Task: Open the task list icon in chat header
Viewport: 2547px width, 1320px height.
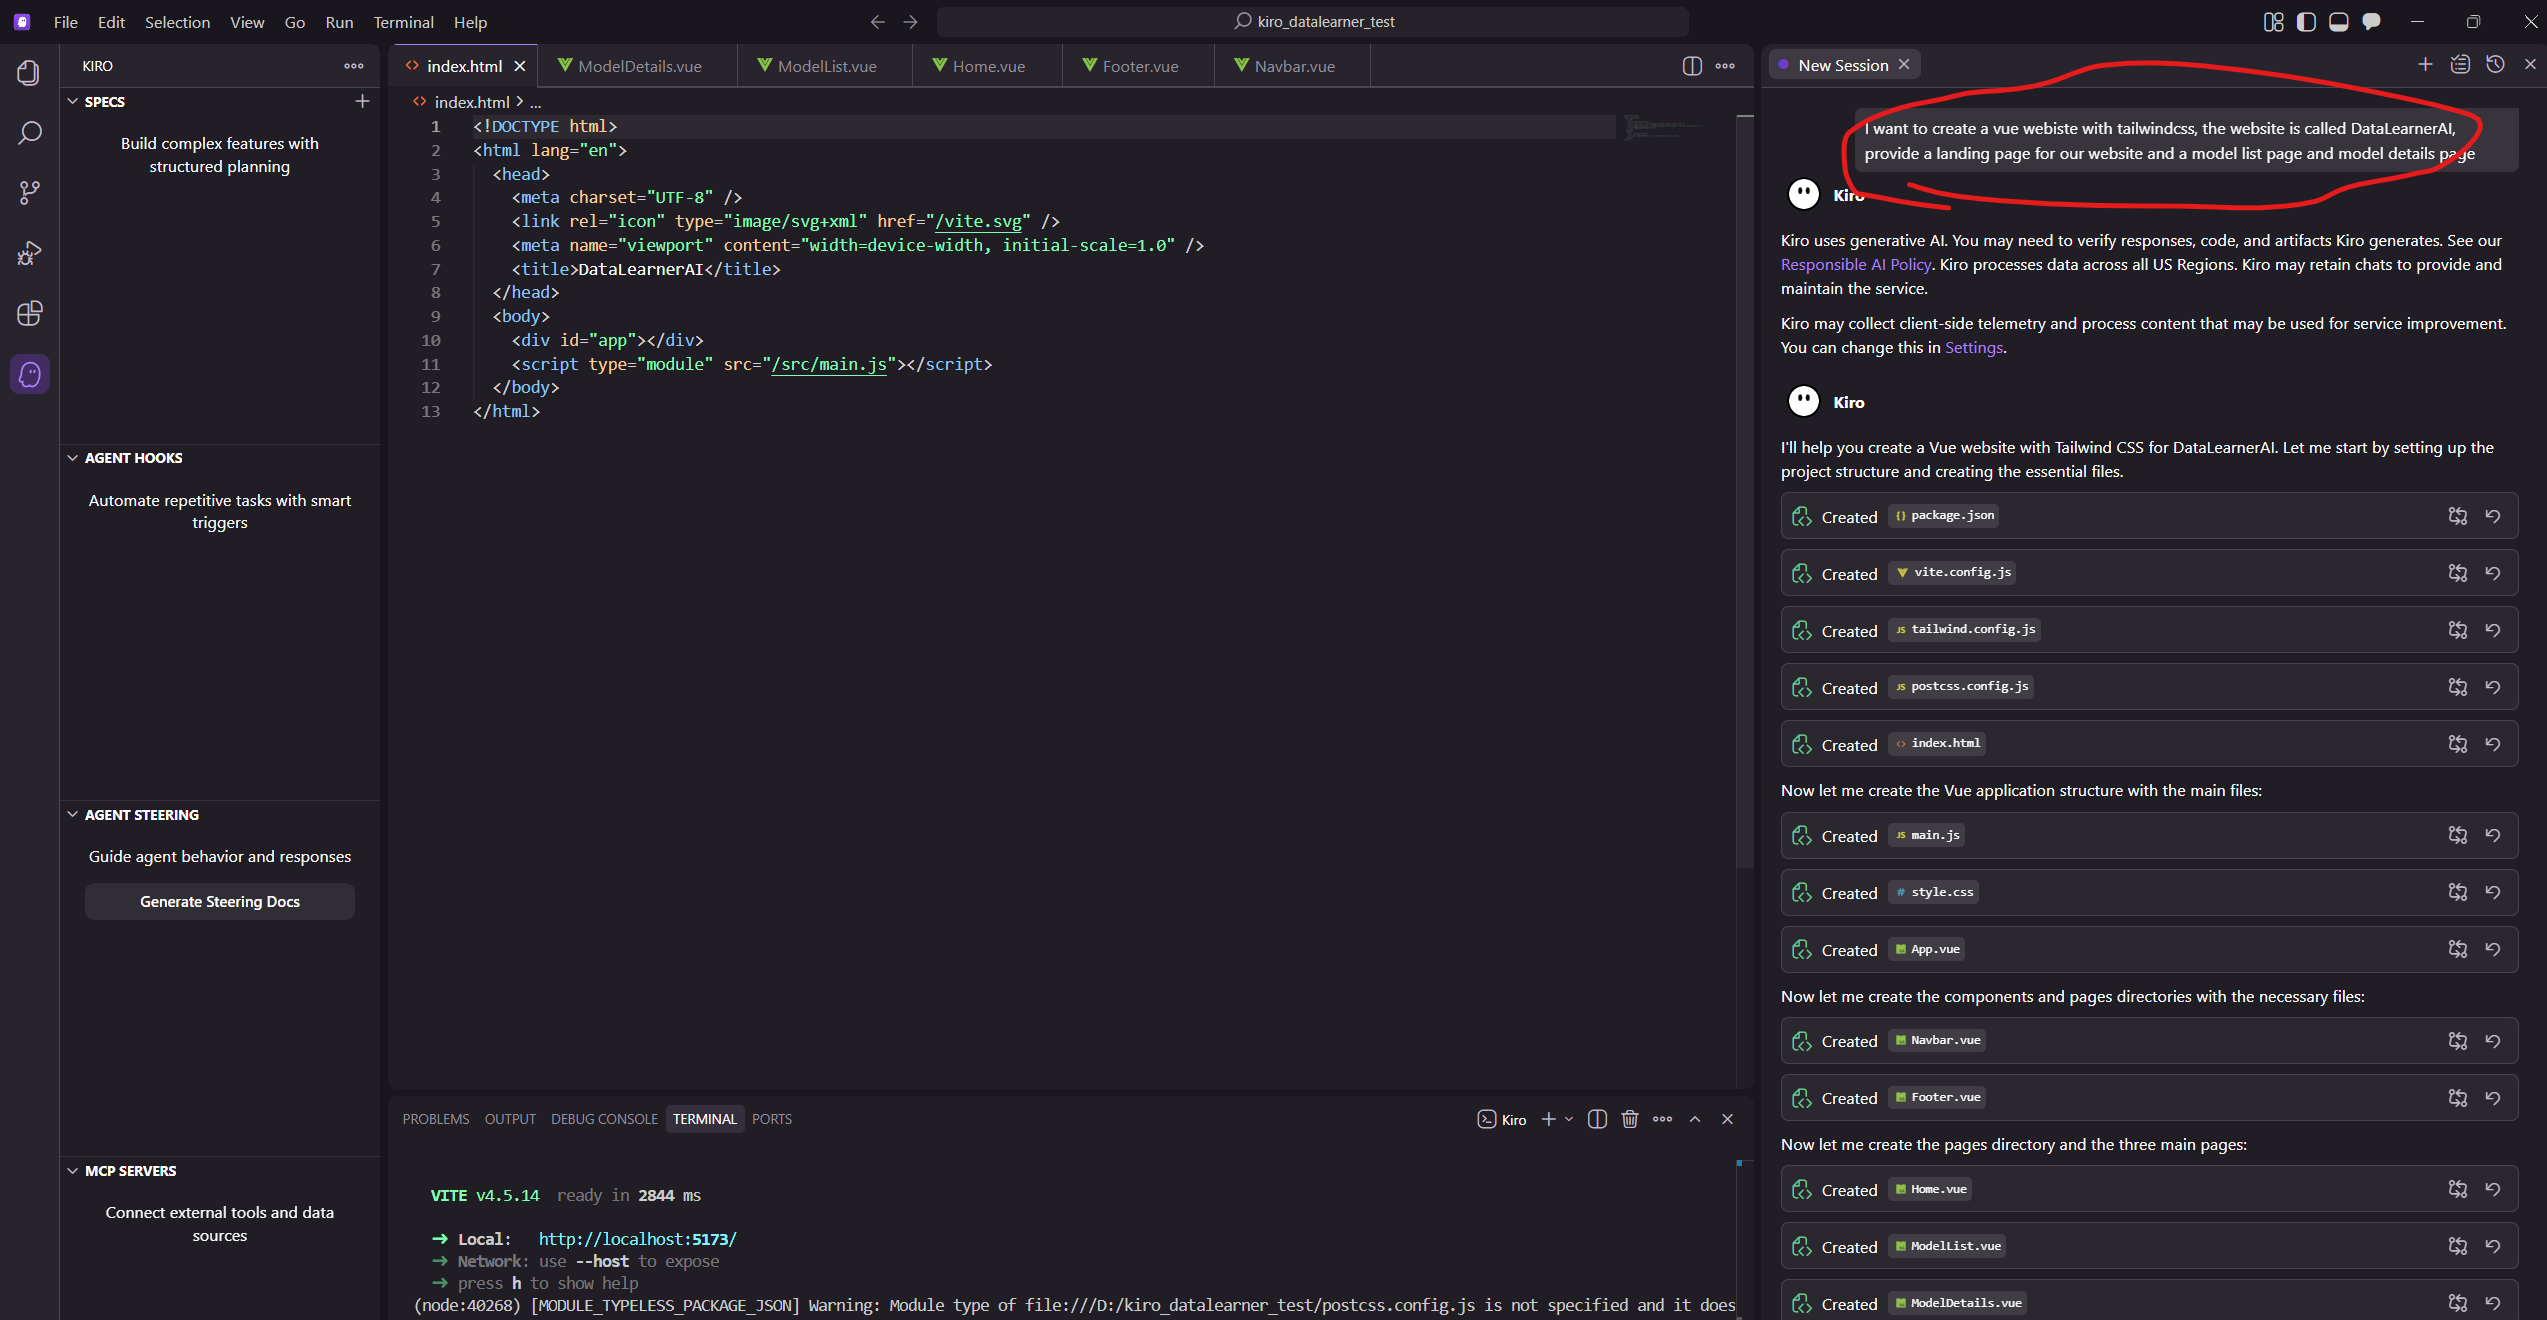Action: [x=2460, y=64]
